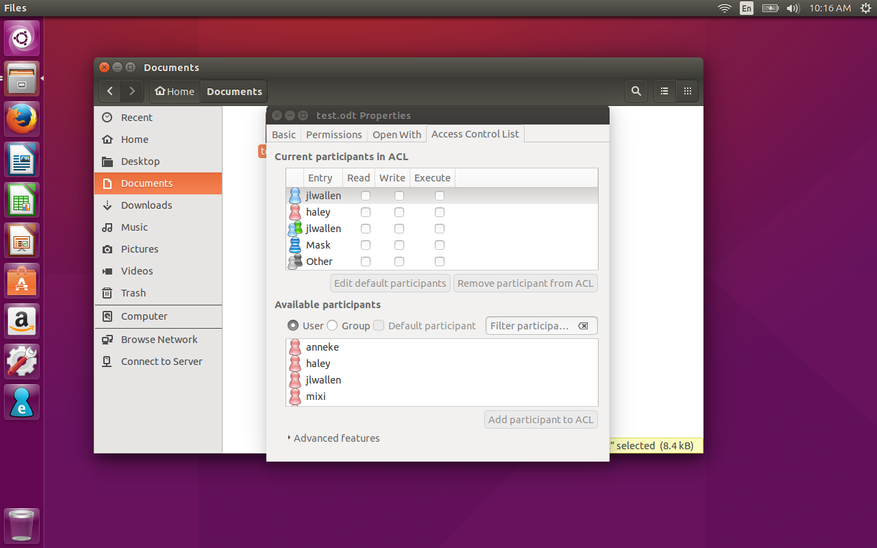The height and width of the screenshot is (548, 877).
Task: Click the Mask entry icon in ACL list
Action: click(x=295, y=245)
